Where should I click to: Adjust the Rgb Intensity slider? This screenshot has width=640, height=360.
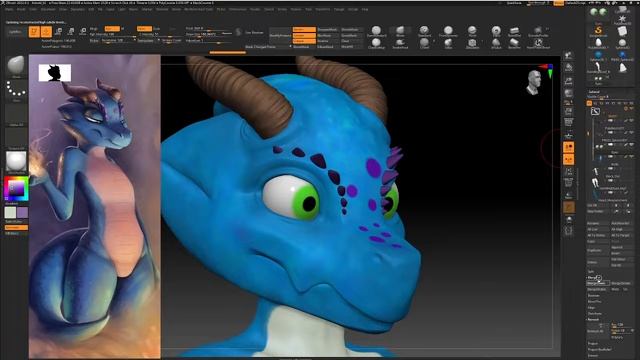tap(112, 34)
